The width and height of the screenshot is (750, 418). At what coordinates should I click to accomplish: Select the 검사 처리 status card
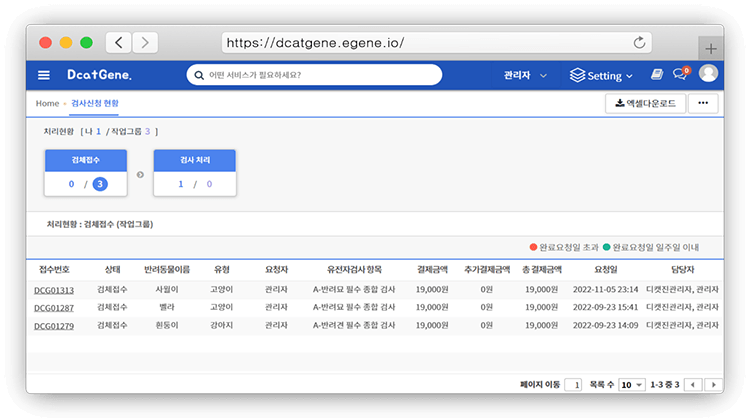tap(194, 173)
